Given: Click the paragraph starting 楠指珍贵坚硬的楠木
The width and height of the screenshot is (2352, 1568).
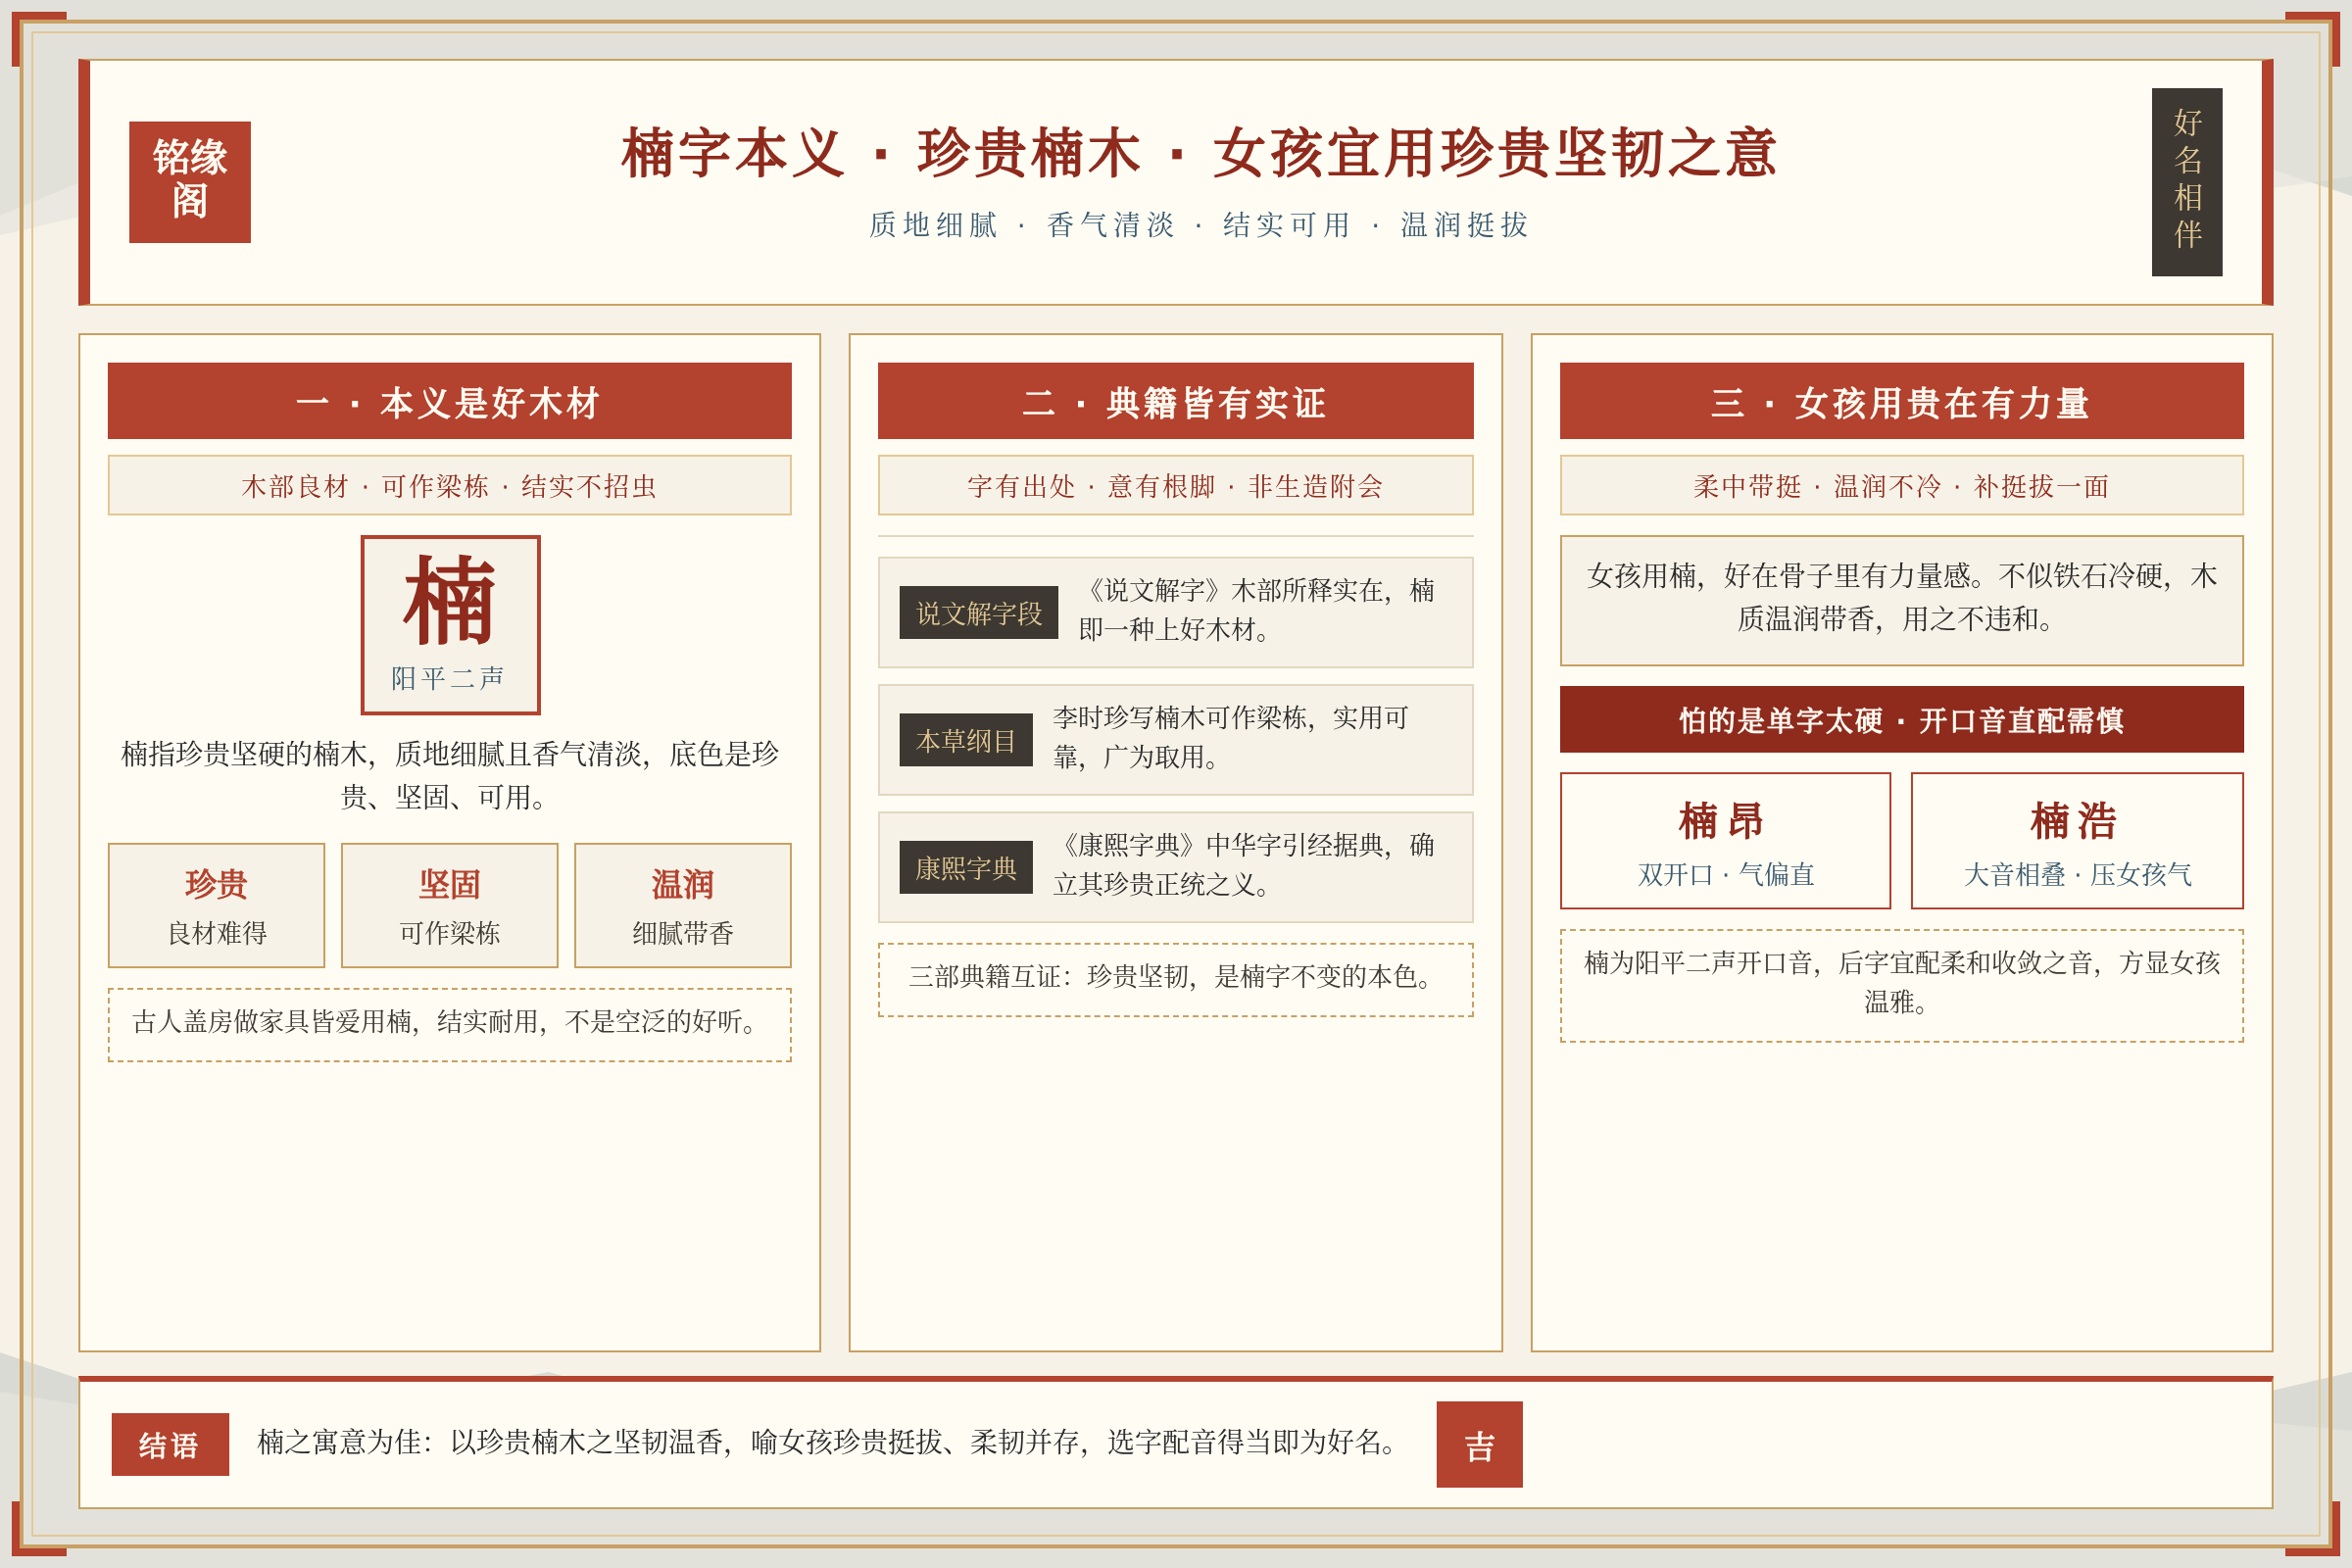Looking at the screenshot, I should (450, 775).
